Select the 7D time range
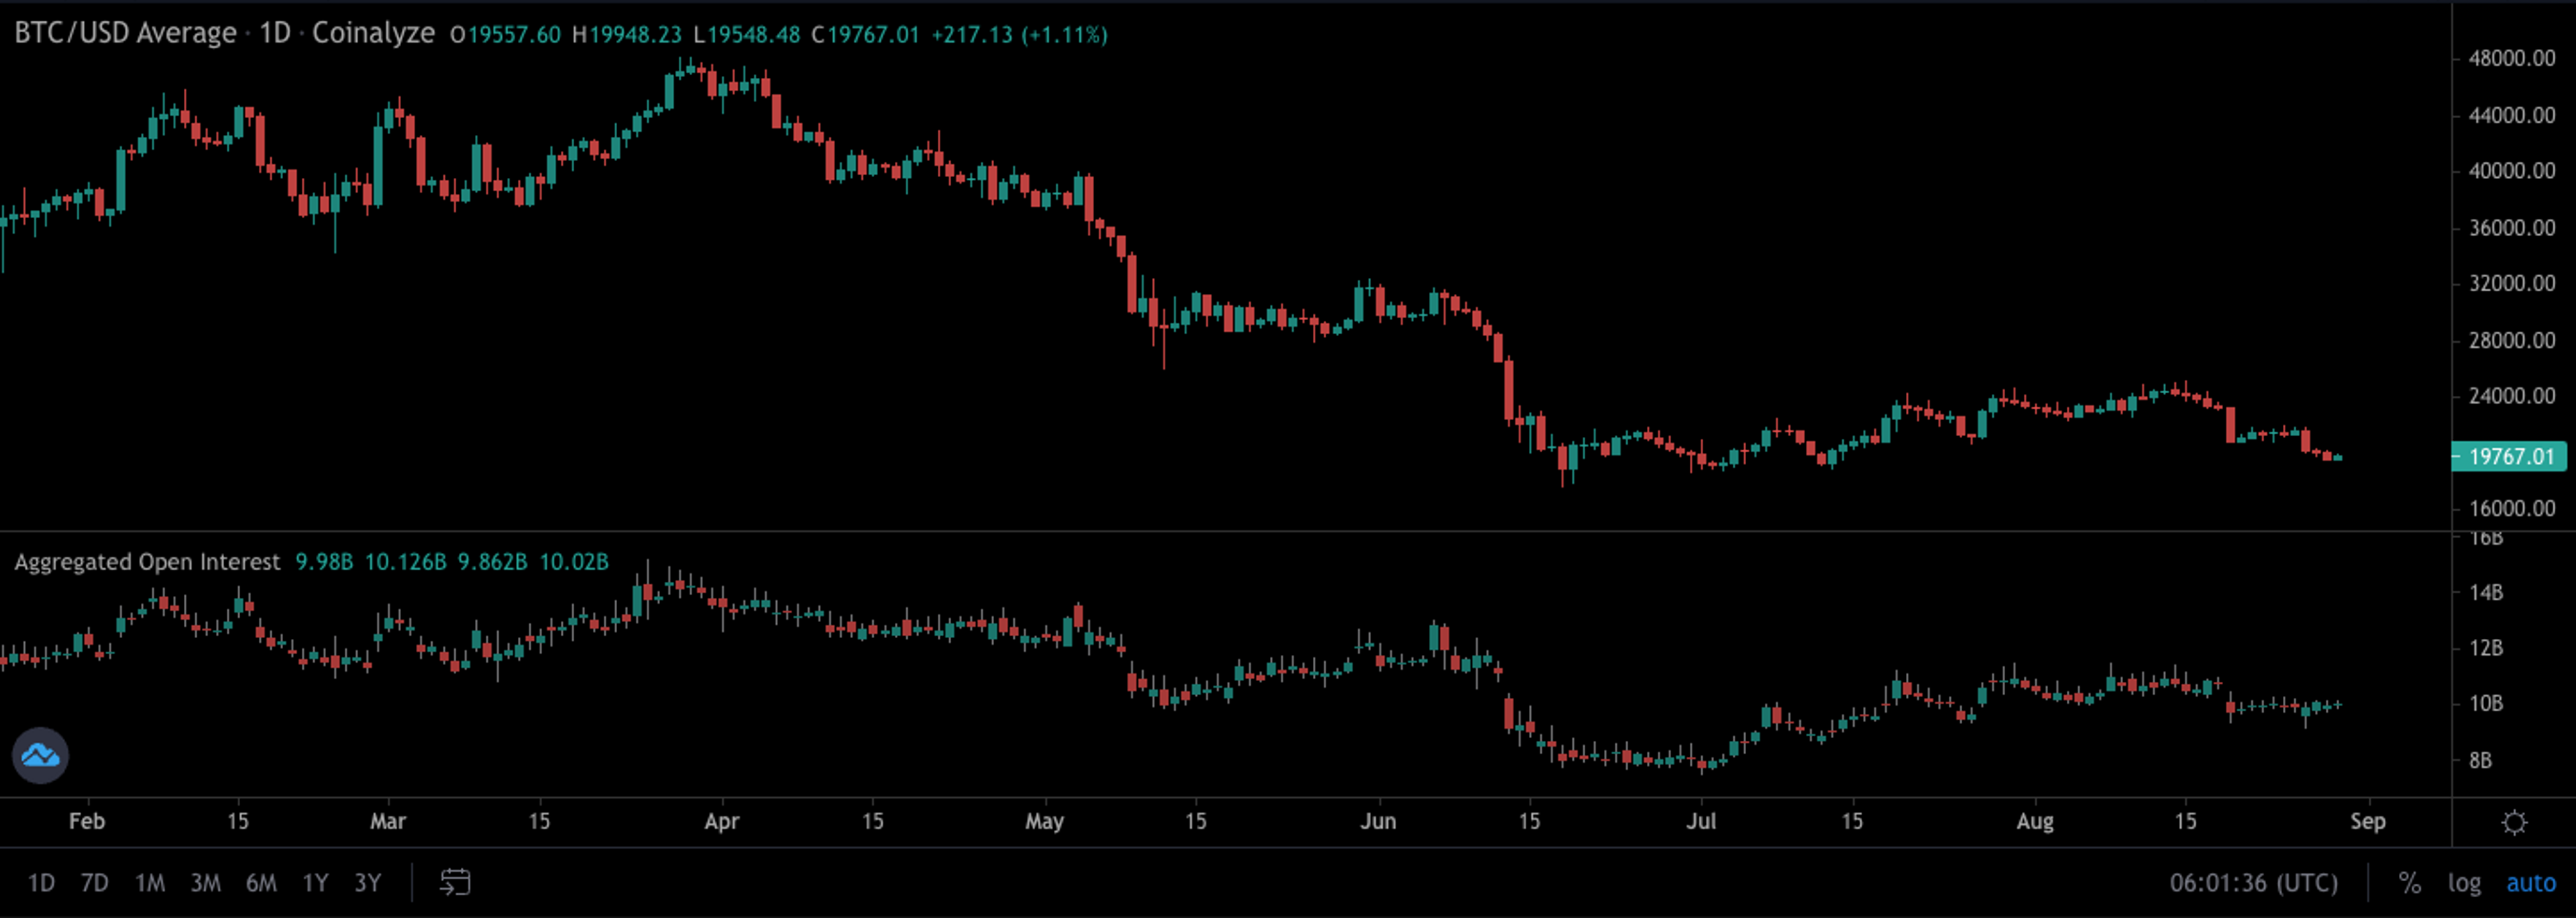Viewport: 2576px width, 918px height. point(95,883)
